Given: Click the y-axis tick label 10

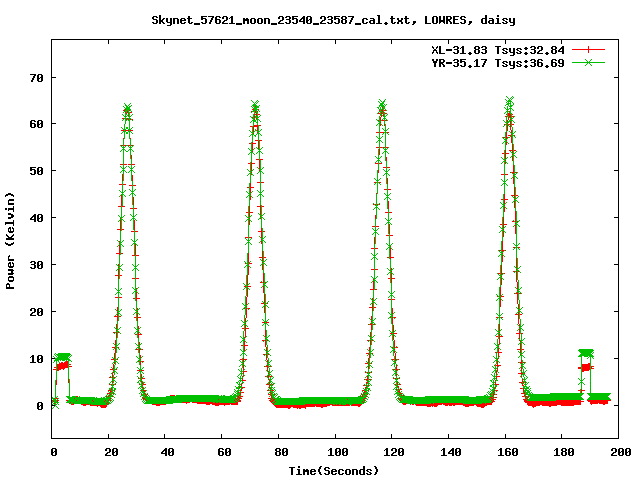Looking at the screenshot, I should click(x=36, y=359).
